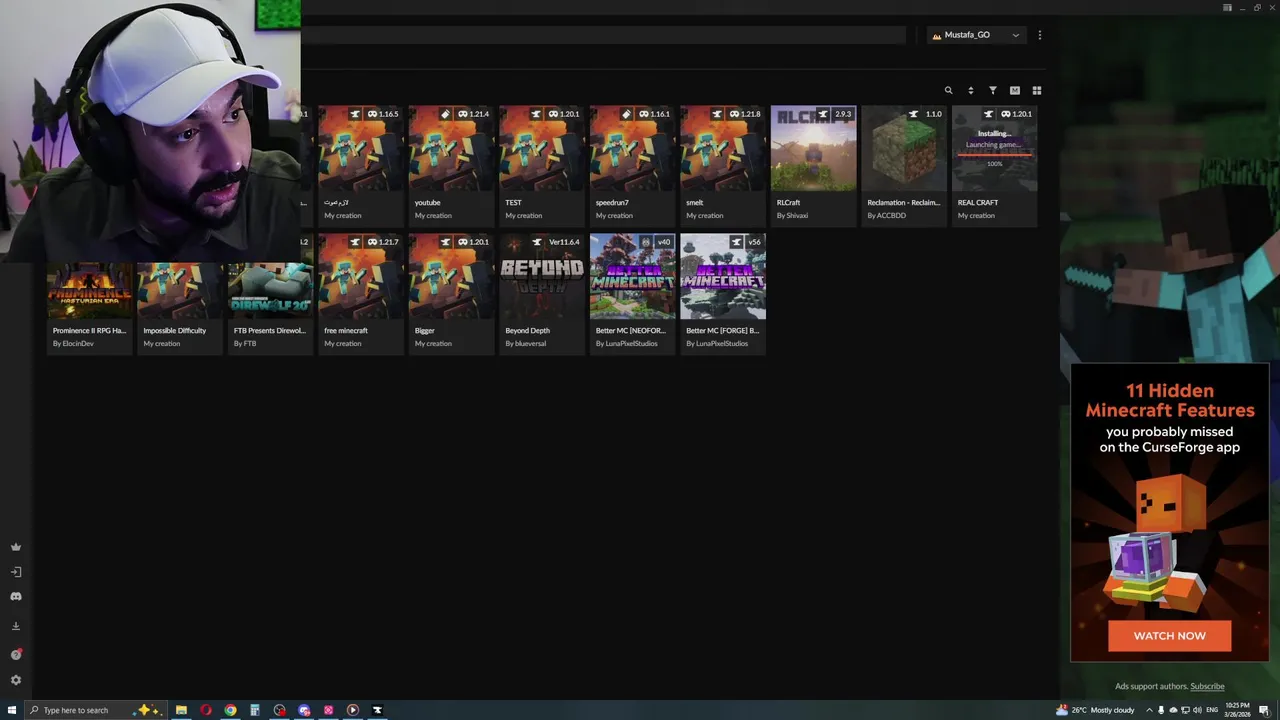Open the CurseForge anvil taskbar icon
The height and width of the screenshot is (720, 1280).
[377, 710]
